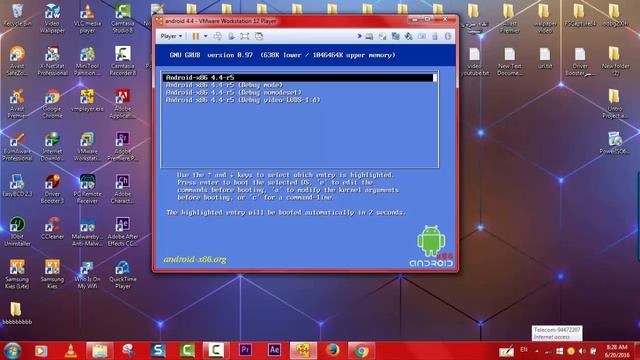Open Windows Start menu

pyautogui.click(x=12, y=351)
